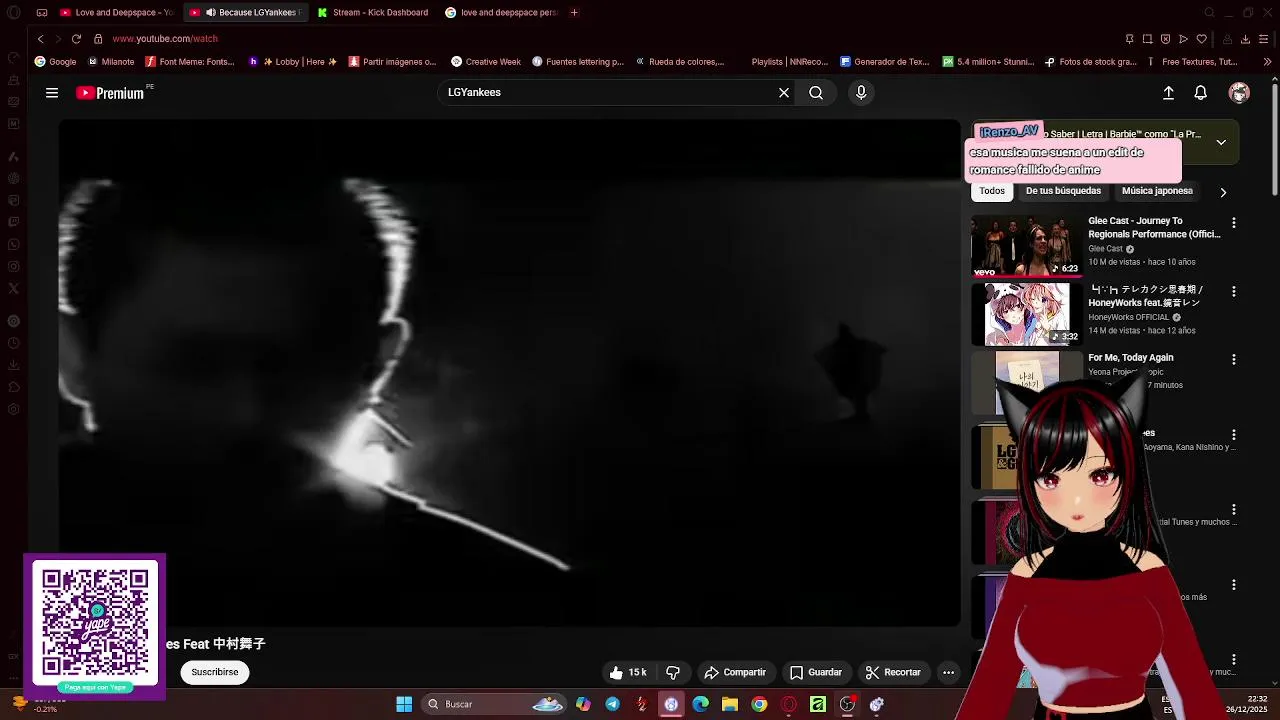Open the ad blocker shield icon
Viewport: 1280px width, 720px height.
[1165, 39]
